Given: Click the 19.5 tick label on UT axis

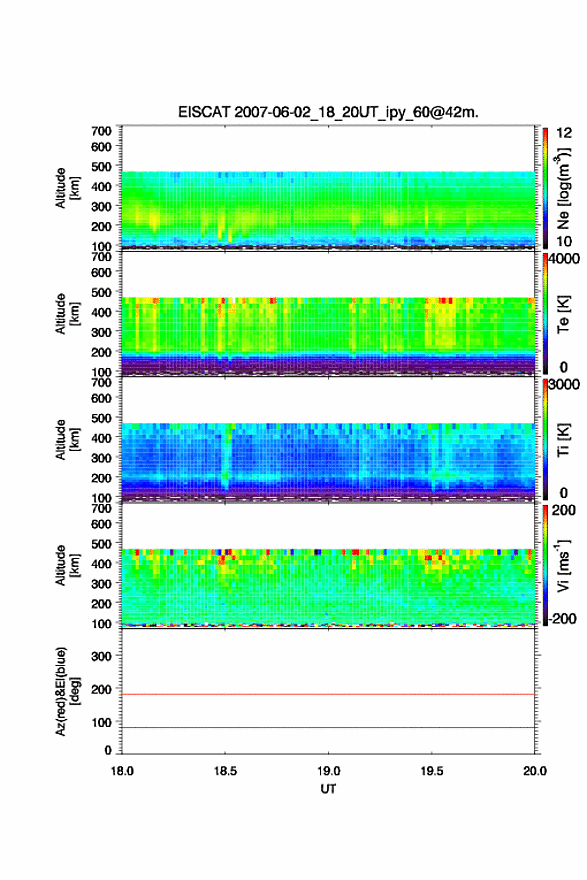Looking at the screenshot, I should pos(432,771).
